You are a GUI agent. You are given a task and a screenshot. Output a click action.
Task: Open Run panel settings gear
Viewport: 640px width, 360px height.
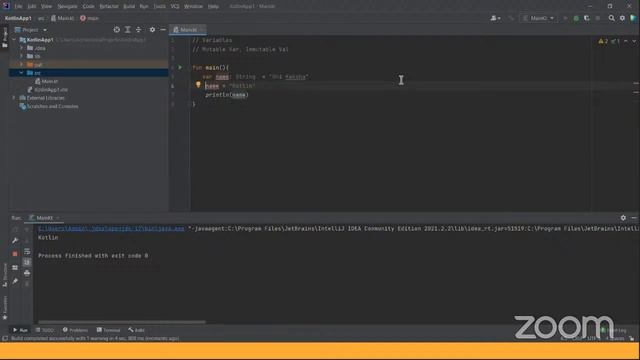623,218
